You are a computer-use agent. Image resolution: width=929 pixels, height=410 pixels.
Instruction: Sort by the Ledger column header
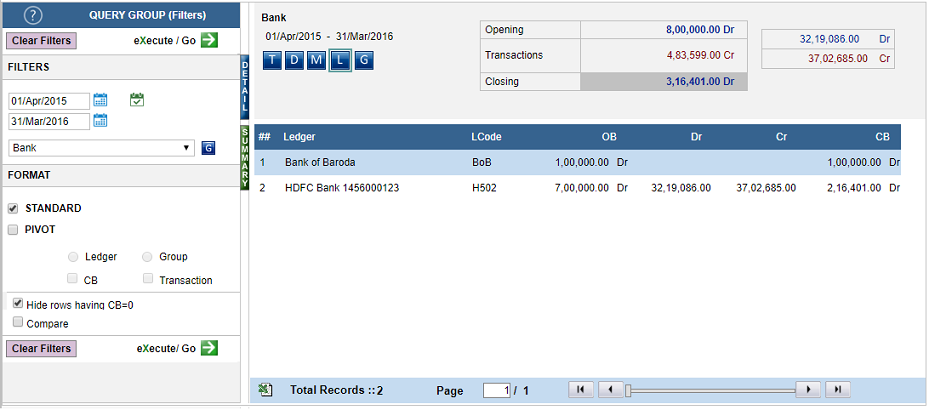299,137
